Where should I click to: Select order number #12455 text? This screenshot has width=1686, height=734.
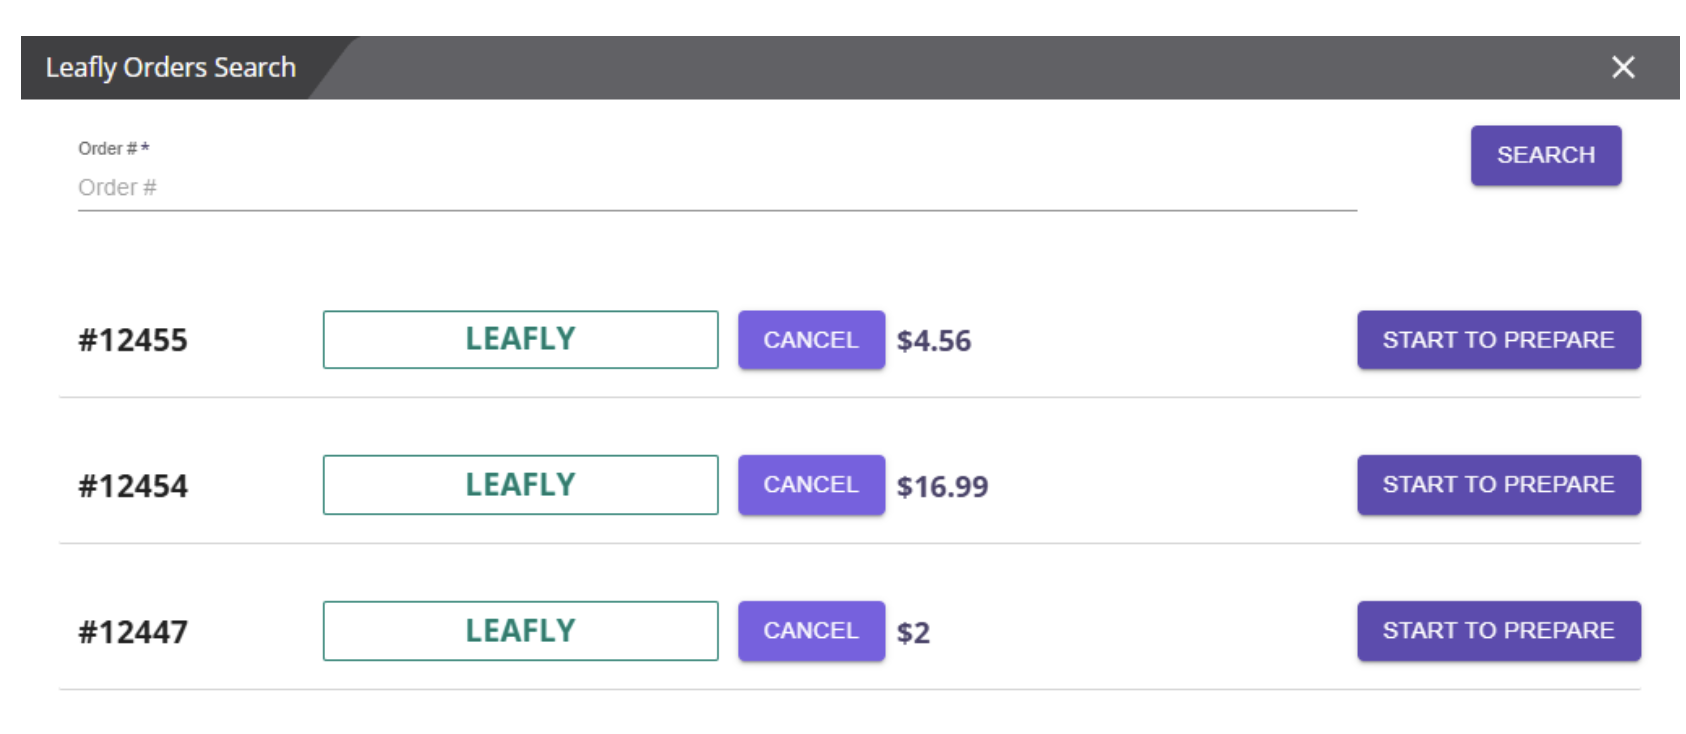coord(133,341)
